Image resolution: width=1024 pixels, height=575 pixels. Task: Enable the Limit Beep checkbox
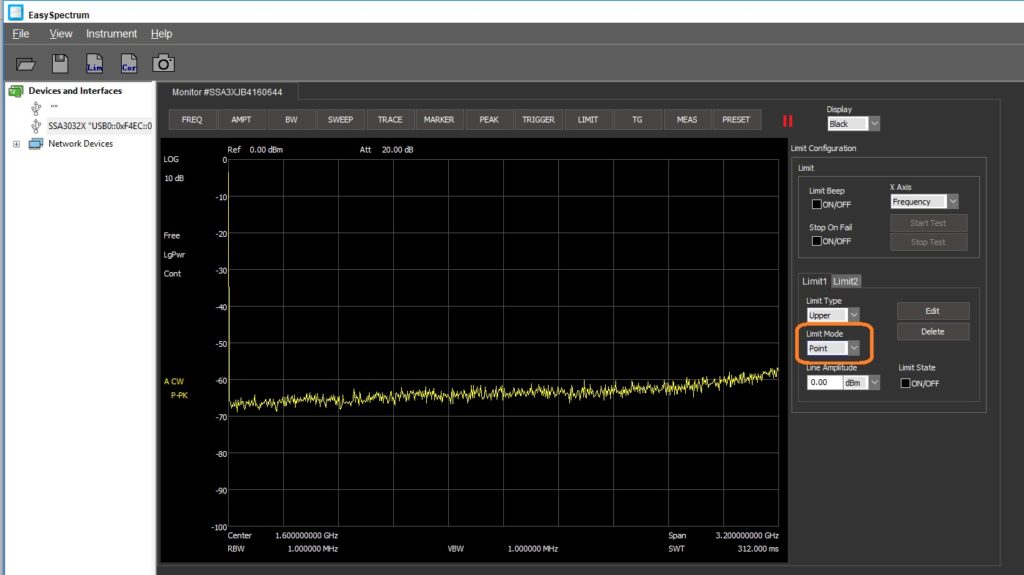(x=816, y=205)
